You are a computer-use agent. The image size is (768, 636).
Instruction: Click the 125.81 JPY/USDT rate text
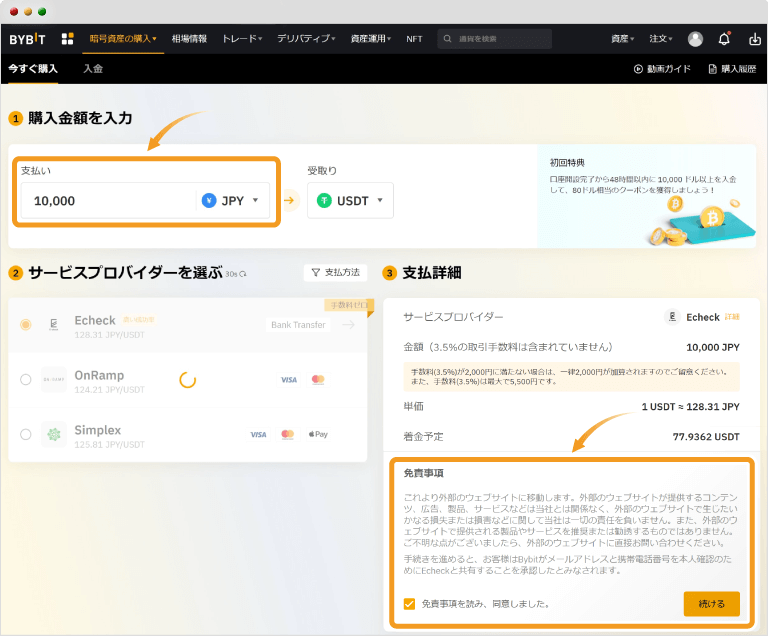[109, 445]
